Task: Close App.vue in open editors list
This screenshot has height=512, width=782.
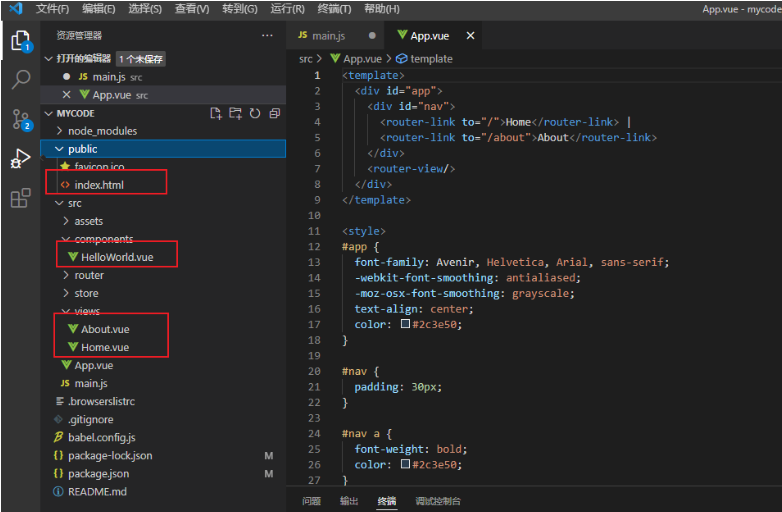Action: click(x=66, y=95)
